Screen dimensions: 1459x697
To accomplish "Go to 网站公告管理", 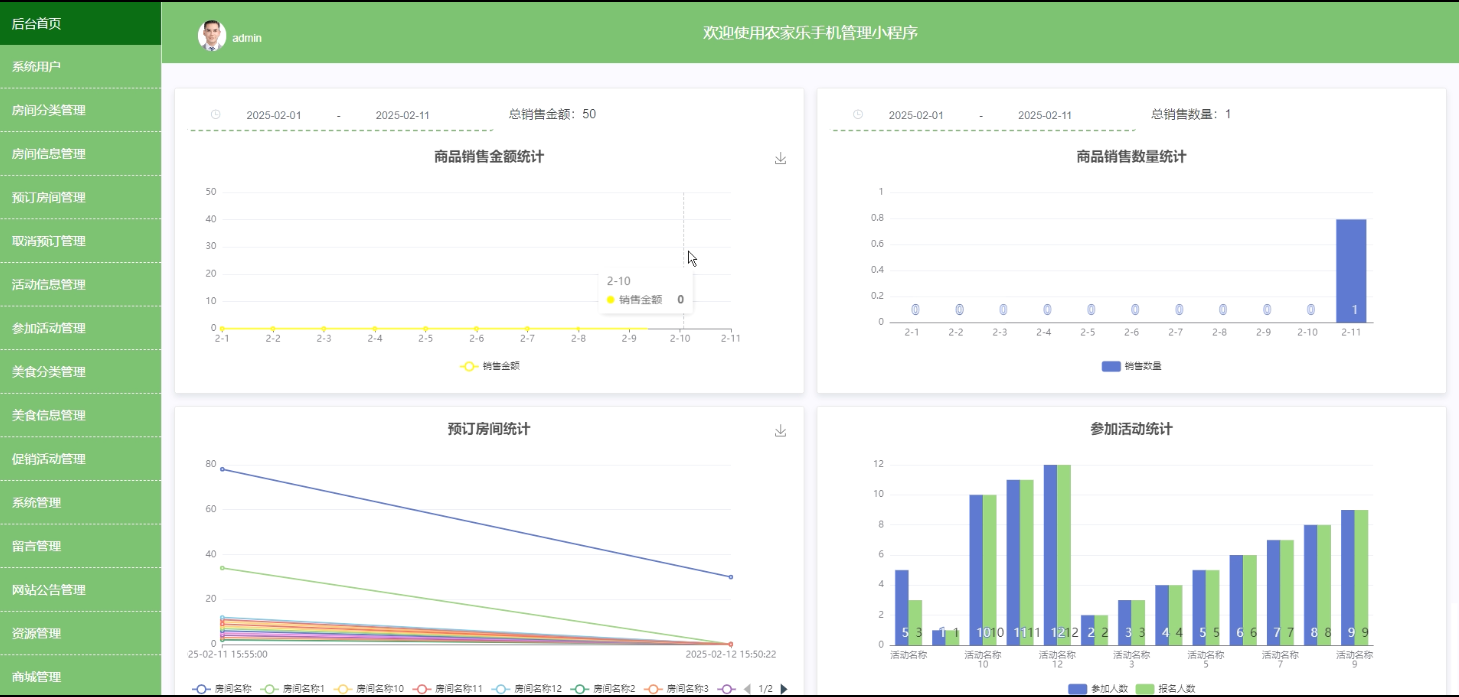I will pos(80,590).
